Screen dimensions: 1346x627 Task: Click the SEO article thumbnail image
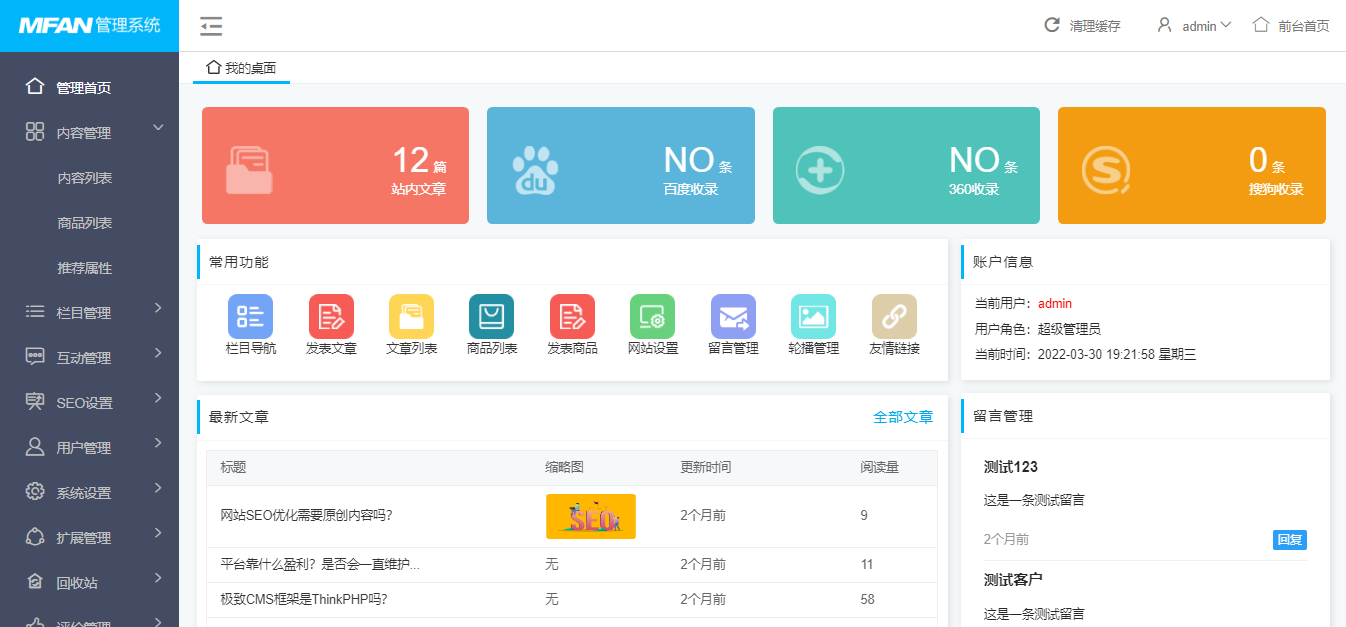[x=590, y=516]
